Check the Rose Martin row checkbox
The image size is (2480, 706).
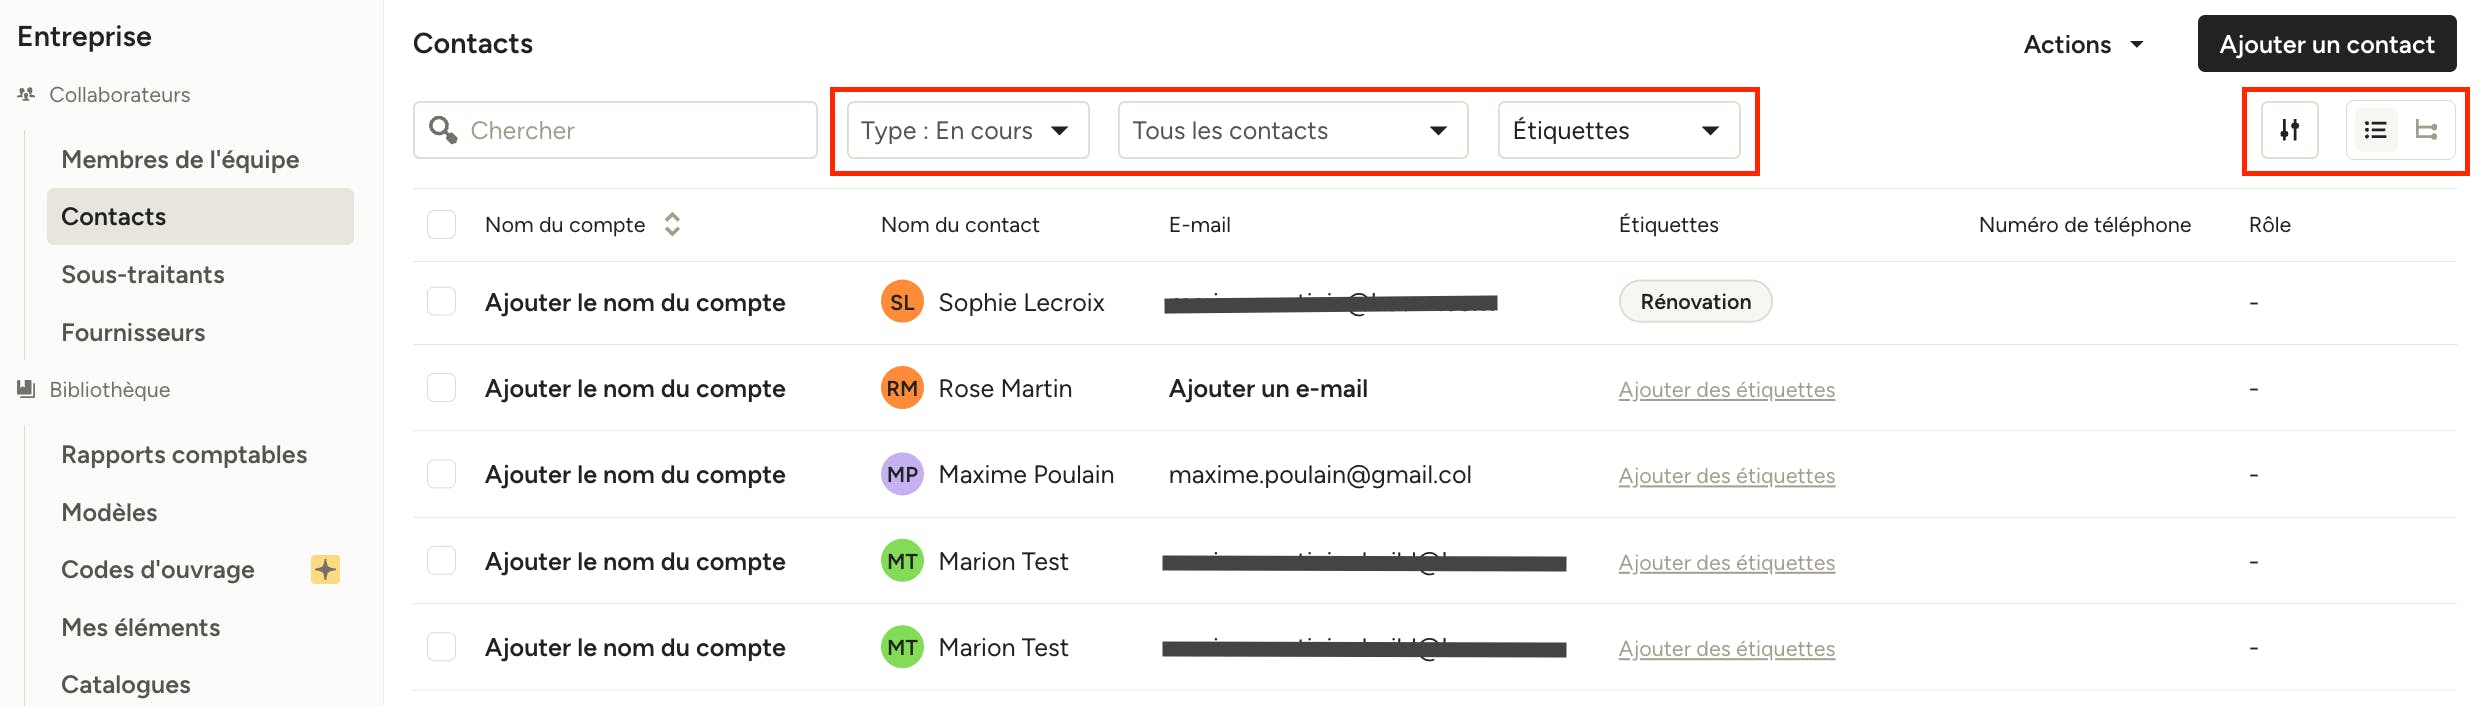pos(441,388)
